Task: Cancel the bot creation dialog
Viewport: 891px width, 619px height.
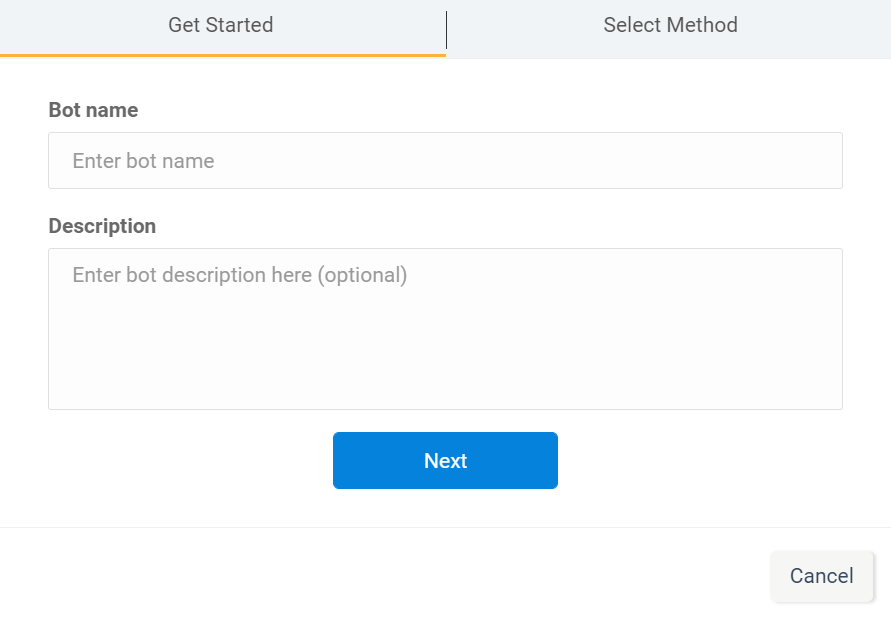Action: click(821, 576)
